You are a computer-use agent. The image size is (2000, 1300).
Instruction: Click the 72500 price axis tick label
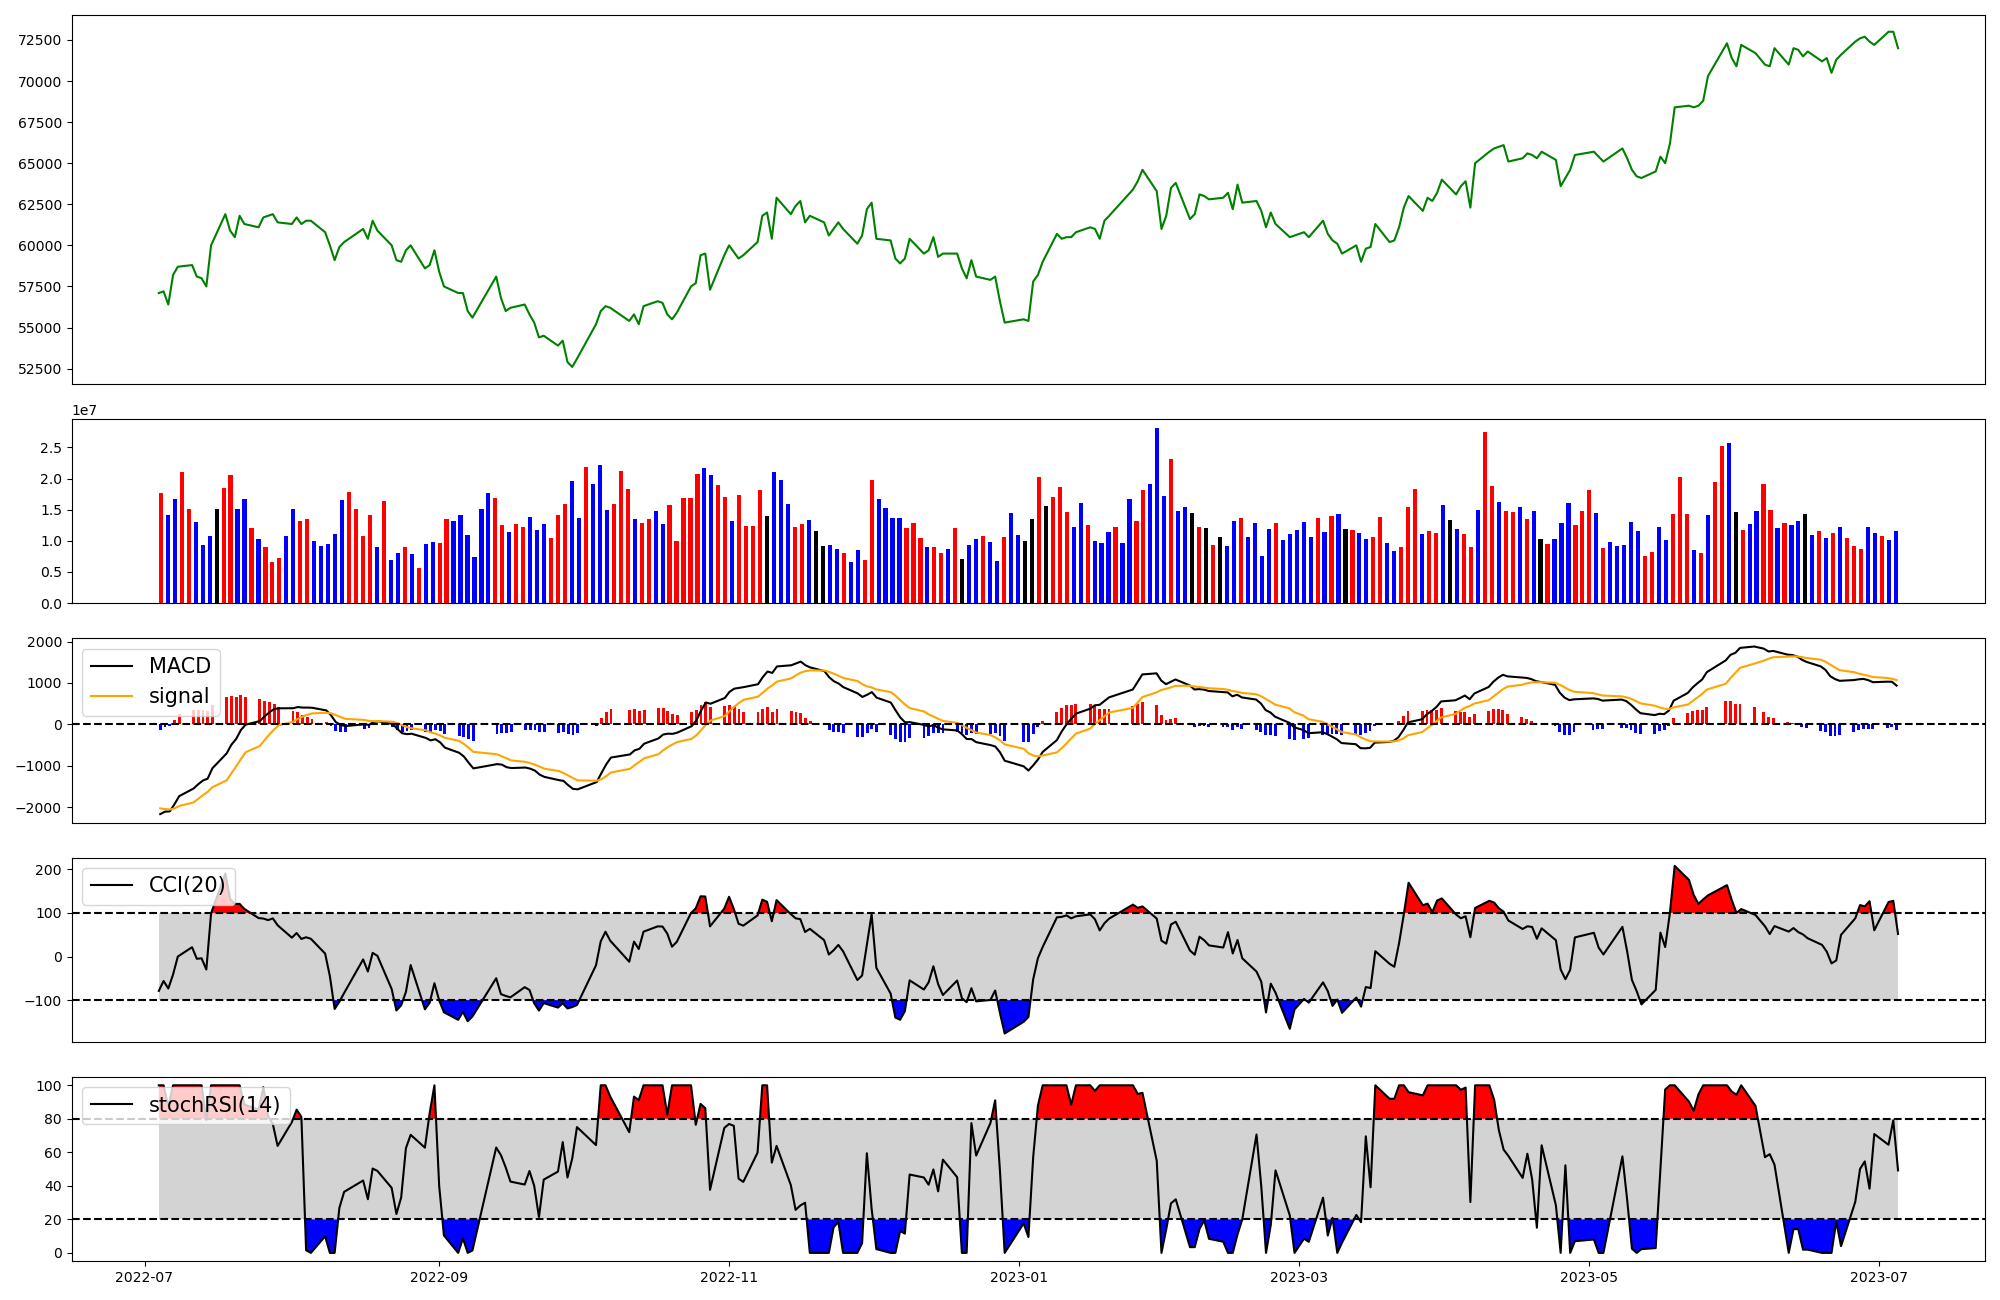[x=40, y=41]
